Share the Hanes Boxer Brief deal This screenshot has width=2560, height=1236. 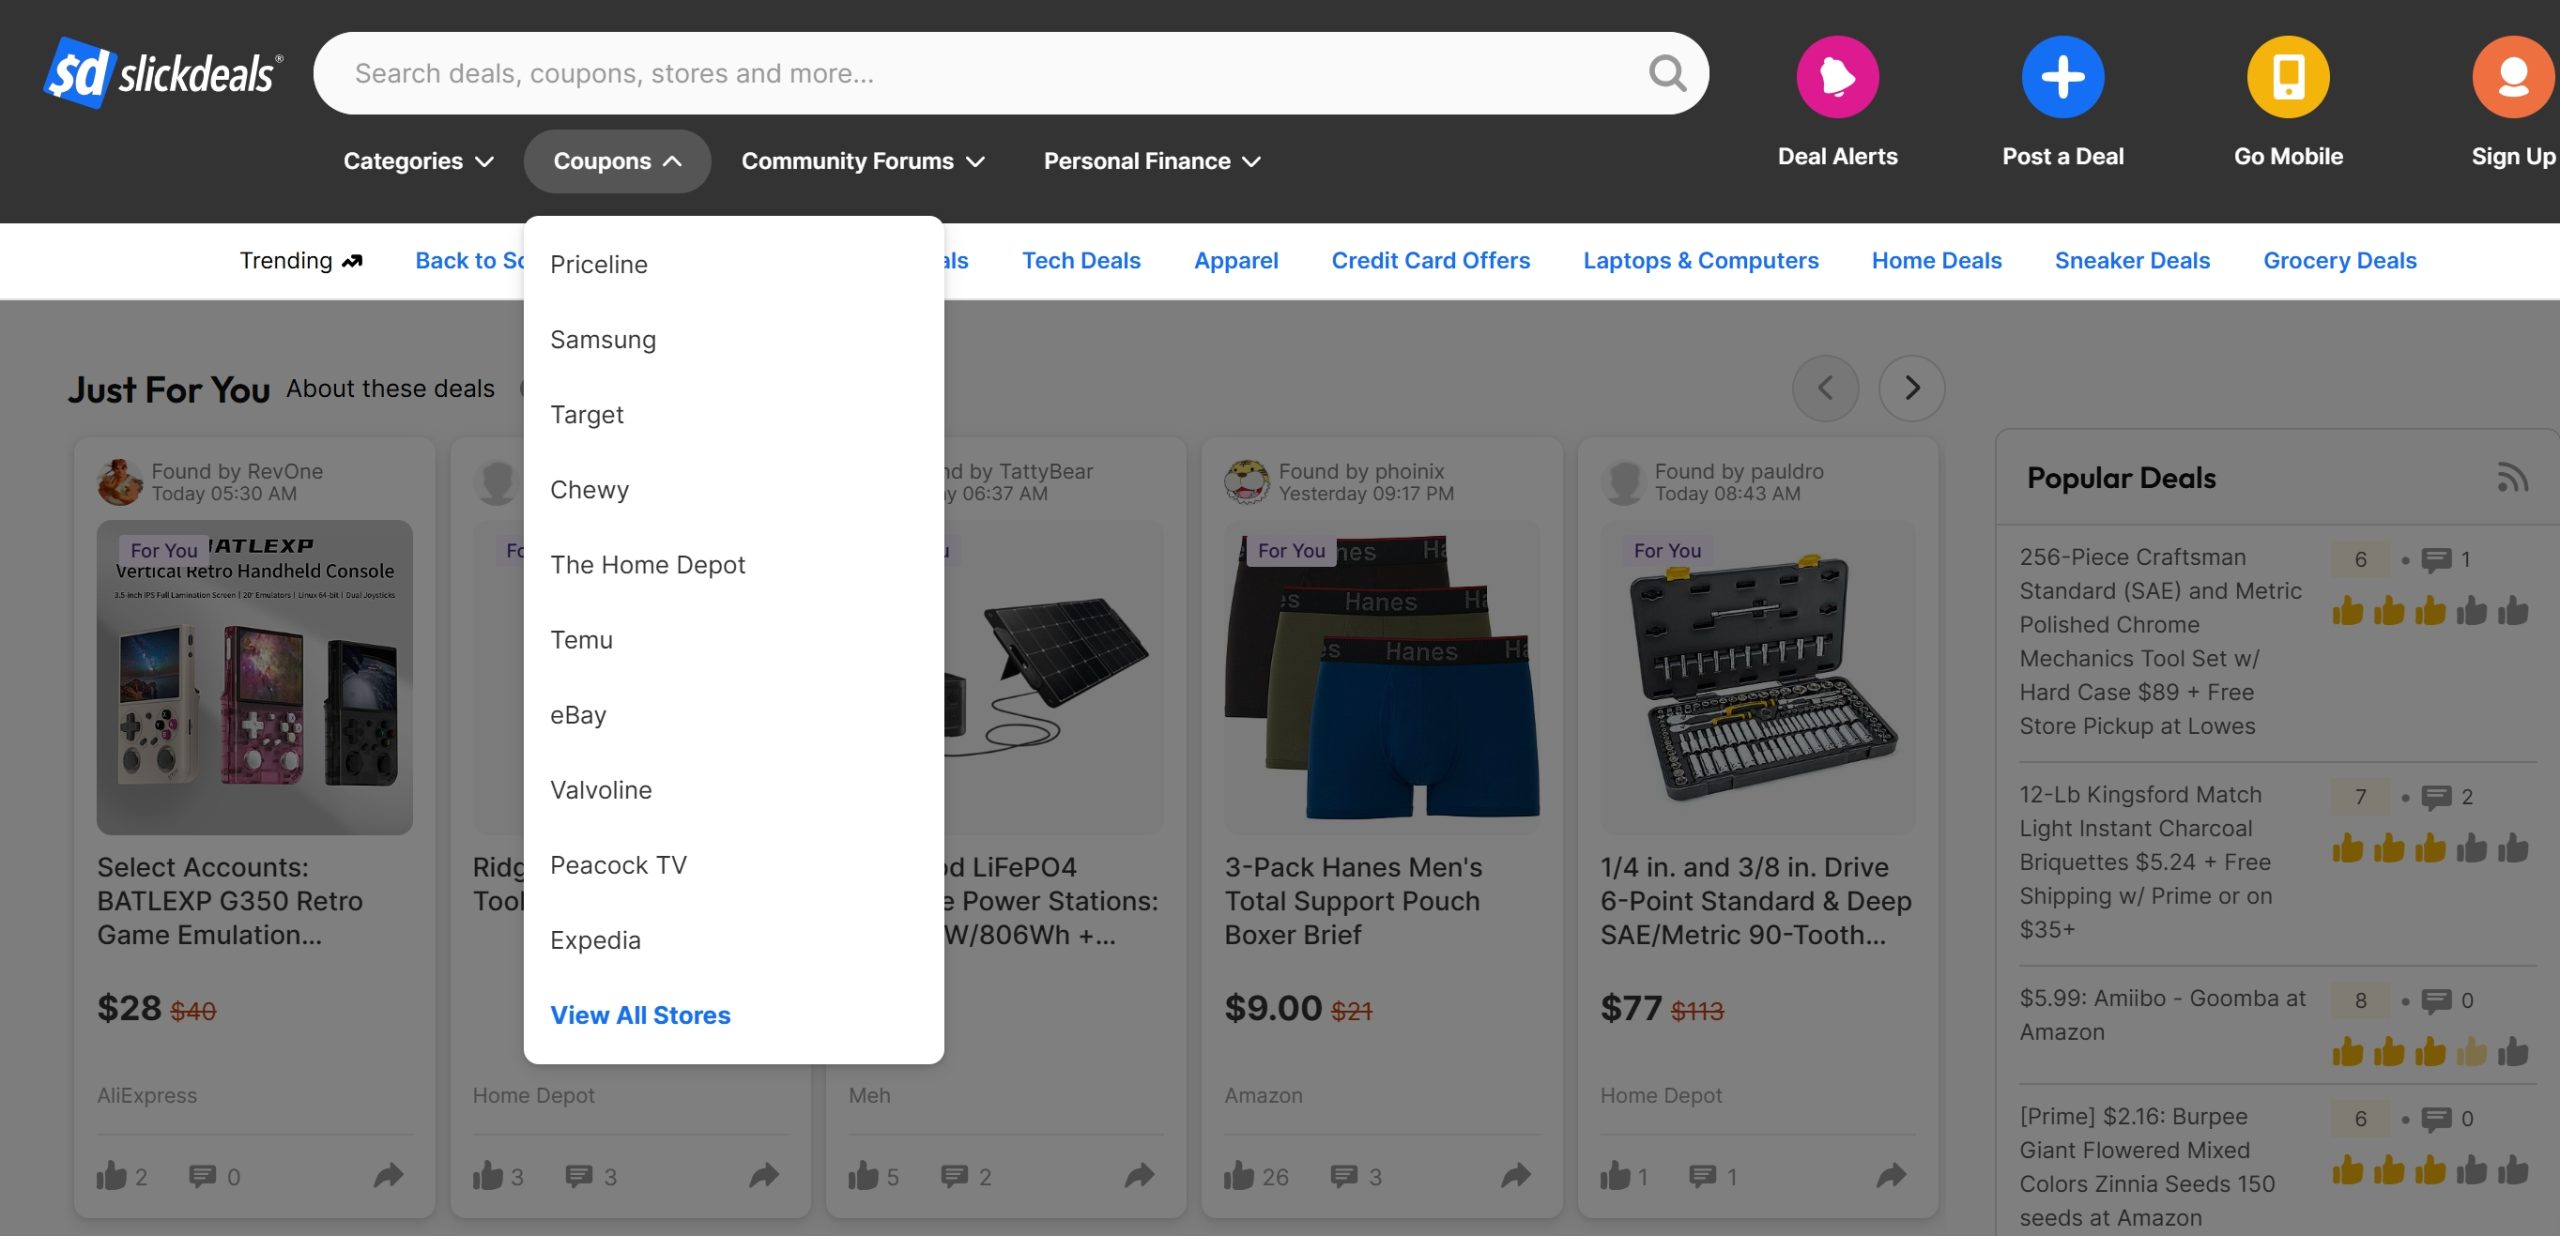(1516, 1176)
